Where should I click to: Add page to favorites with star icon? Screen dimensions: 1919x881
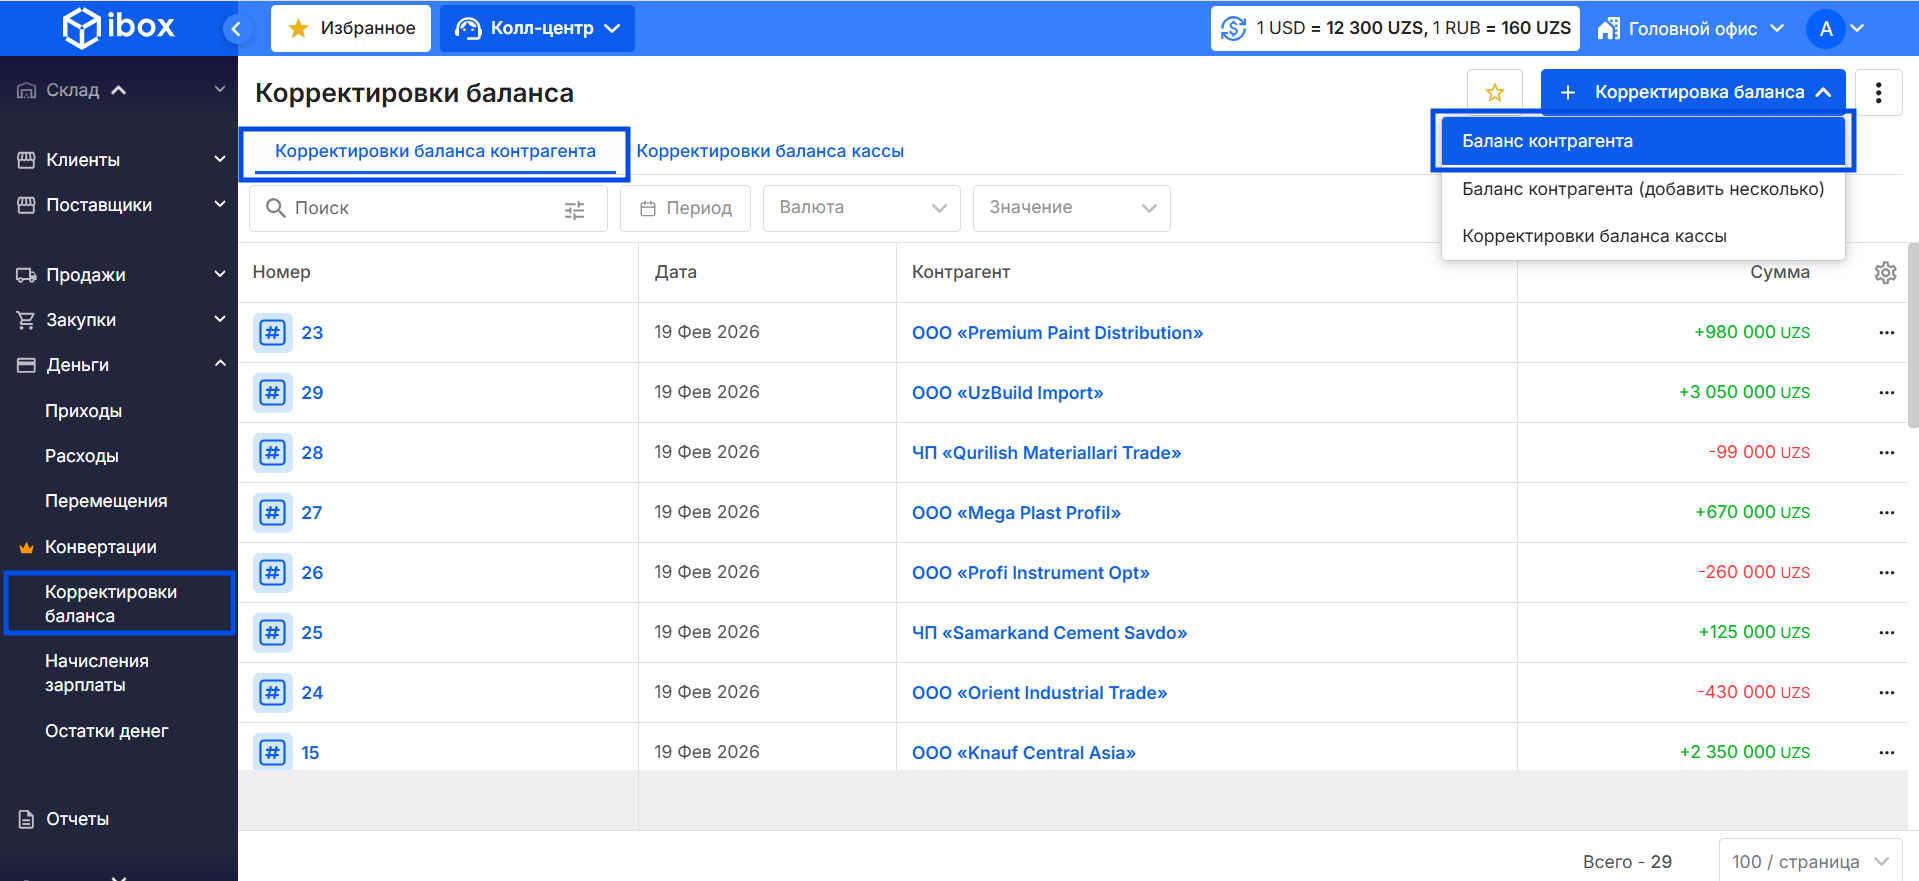pos(1494,93)
